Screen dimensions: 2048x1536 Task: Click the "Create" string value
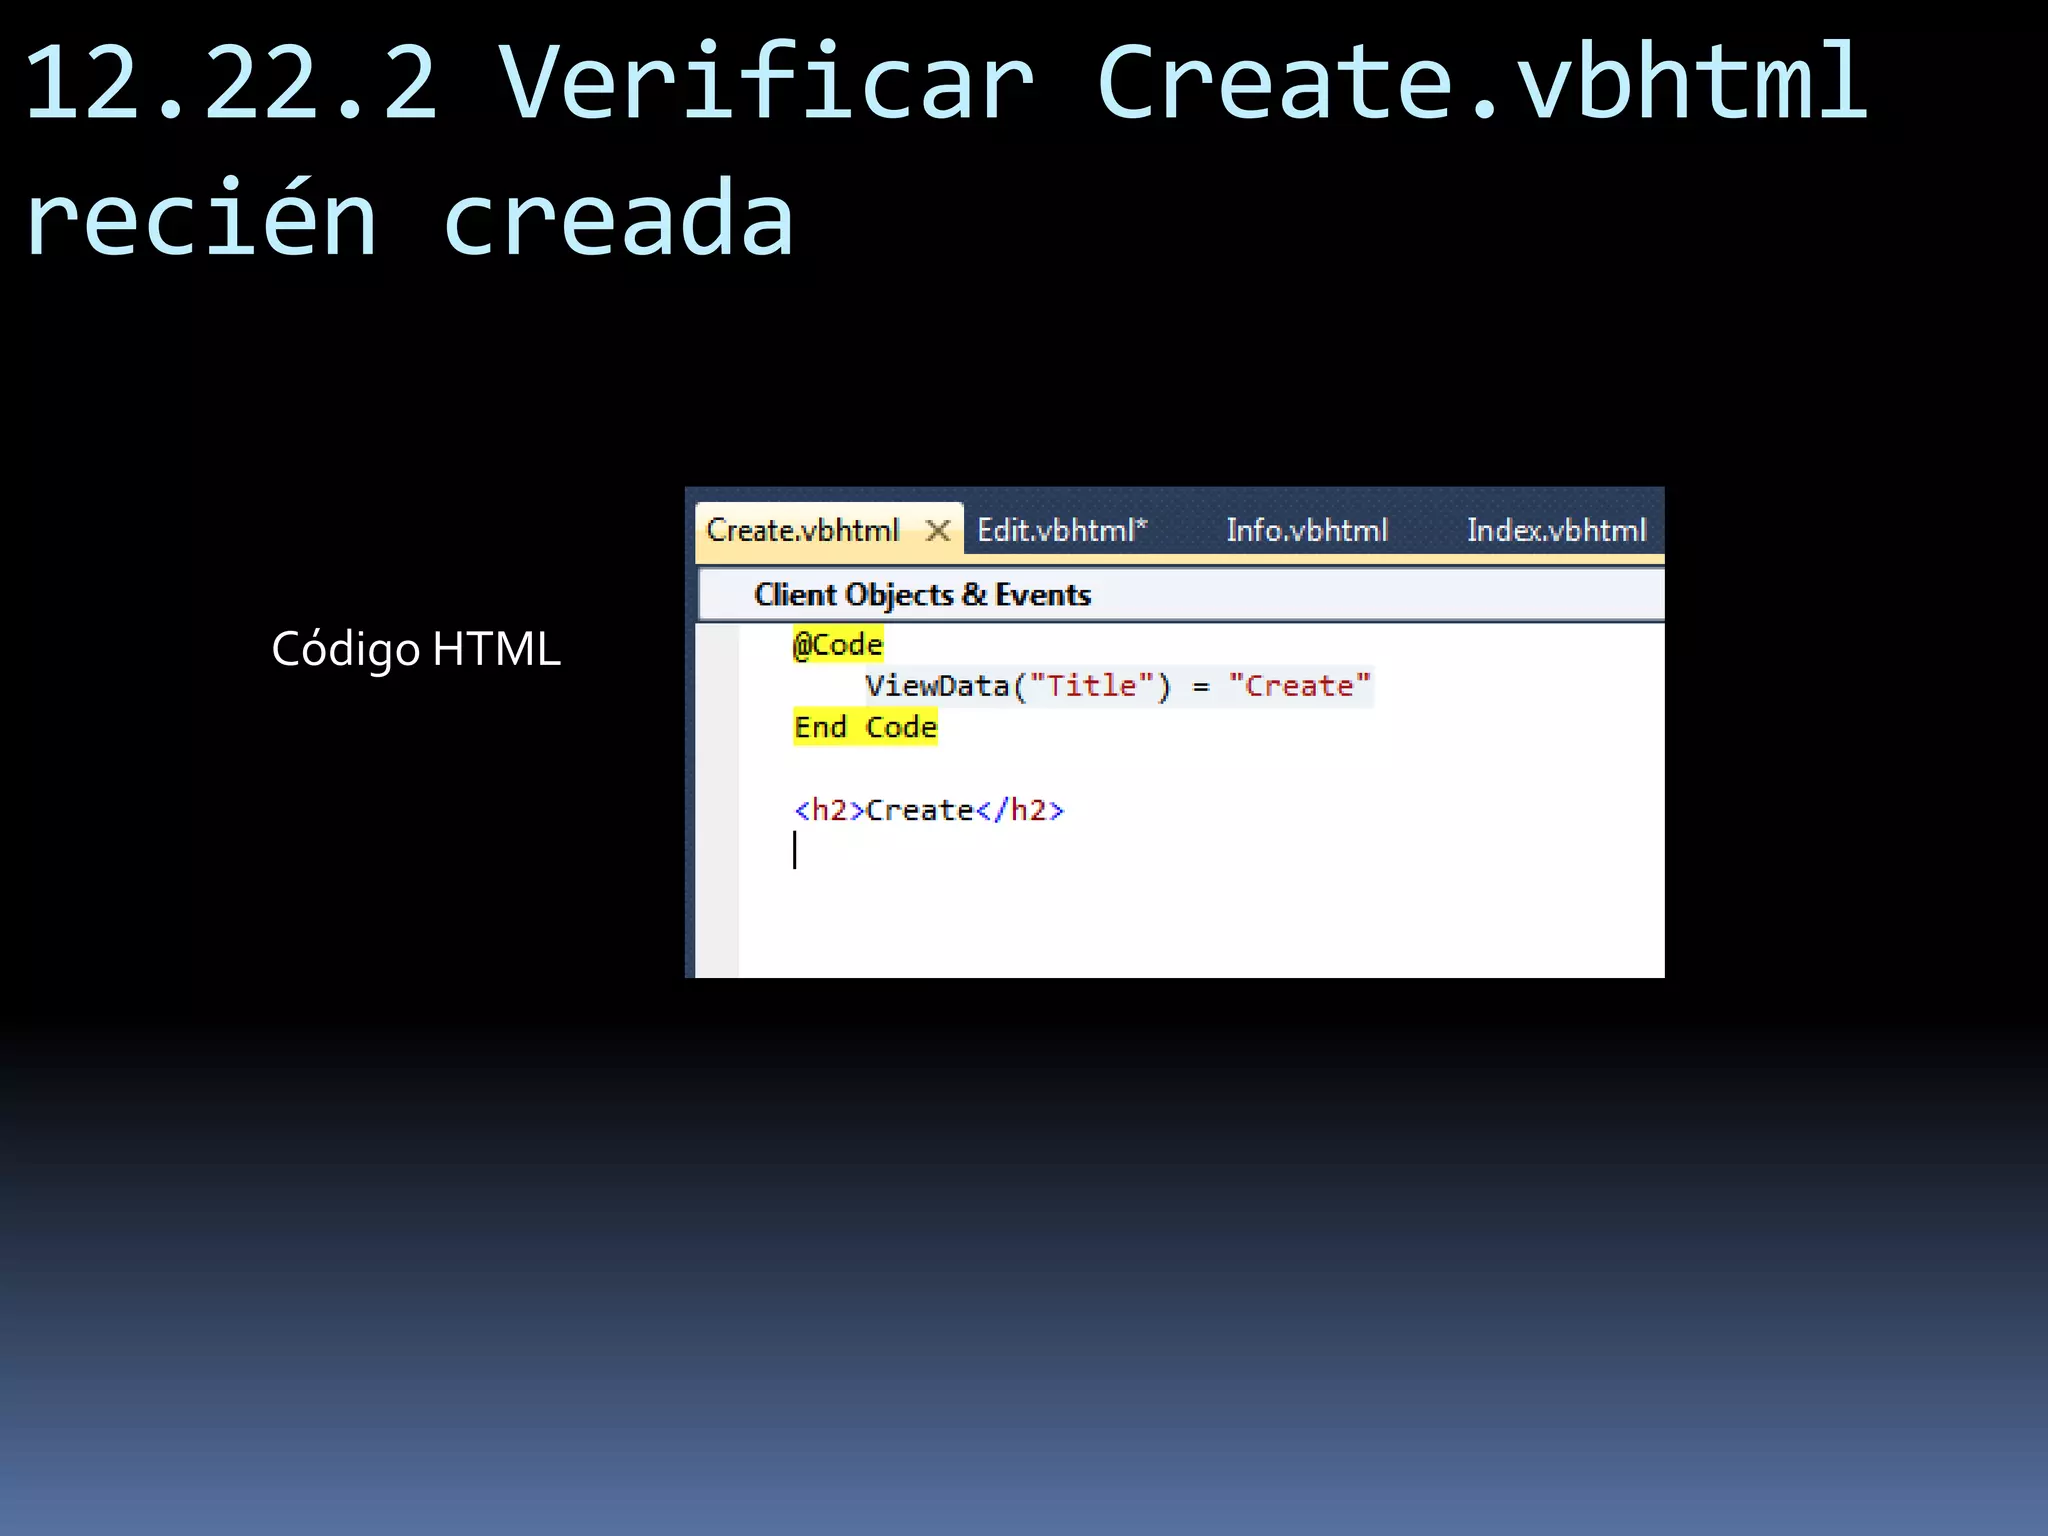click(x=1299, y=687)
